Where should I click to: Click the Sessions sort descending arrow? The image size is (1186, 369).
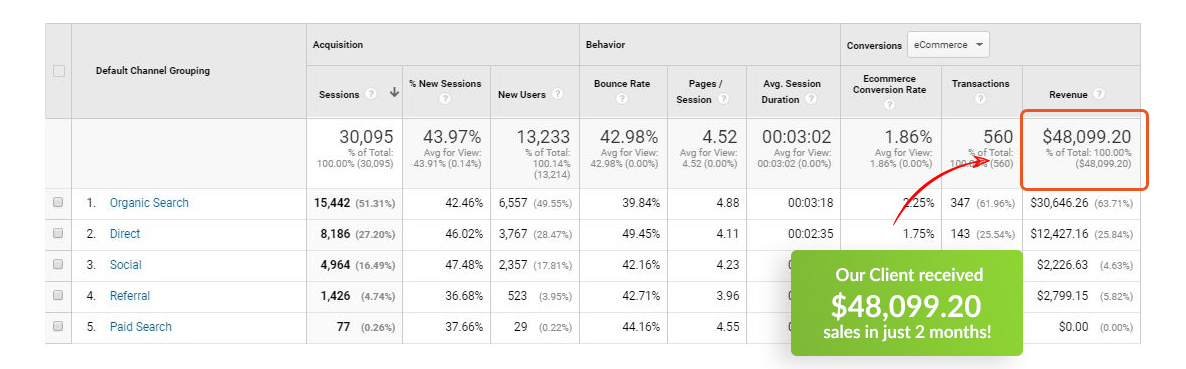click(394, 93)
